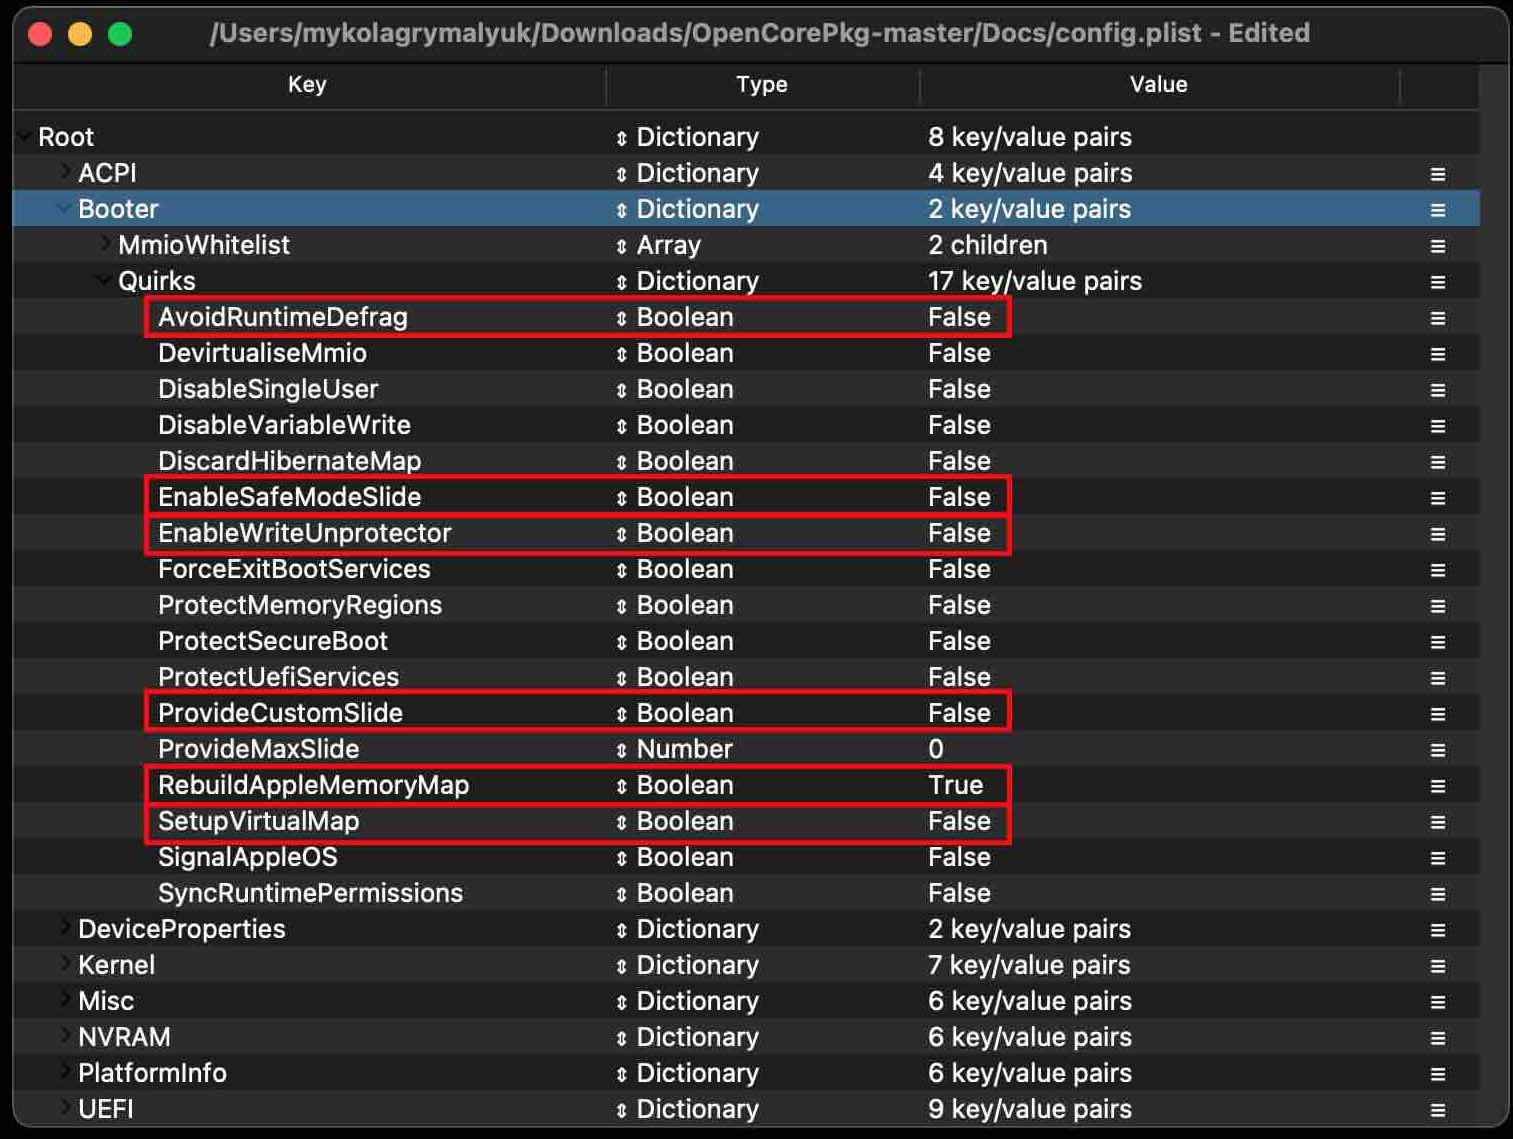Click the vertical scrollbar track
Viewport: 1513px width, 1139px height.
point(1494,595)
